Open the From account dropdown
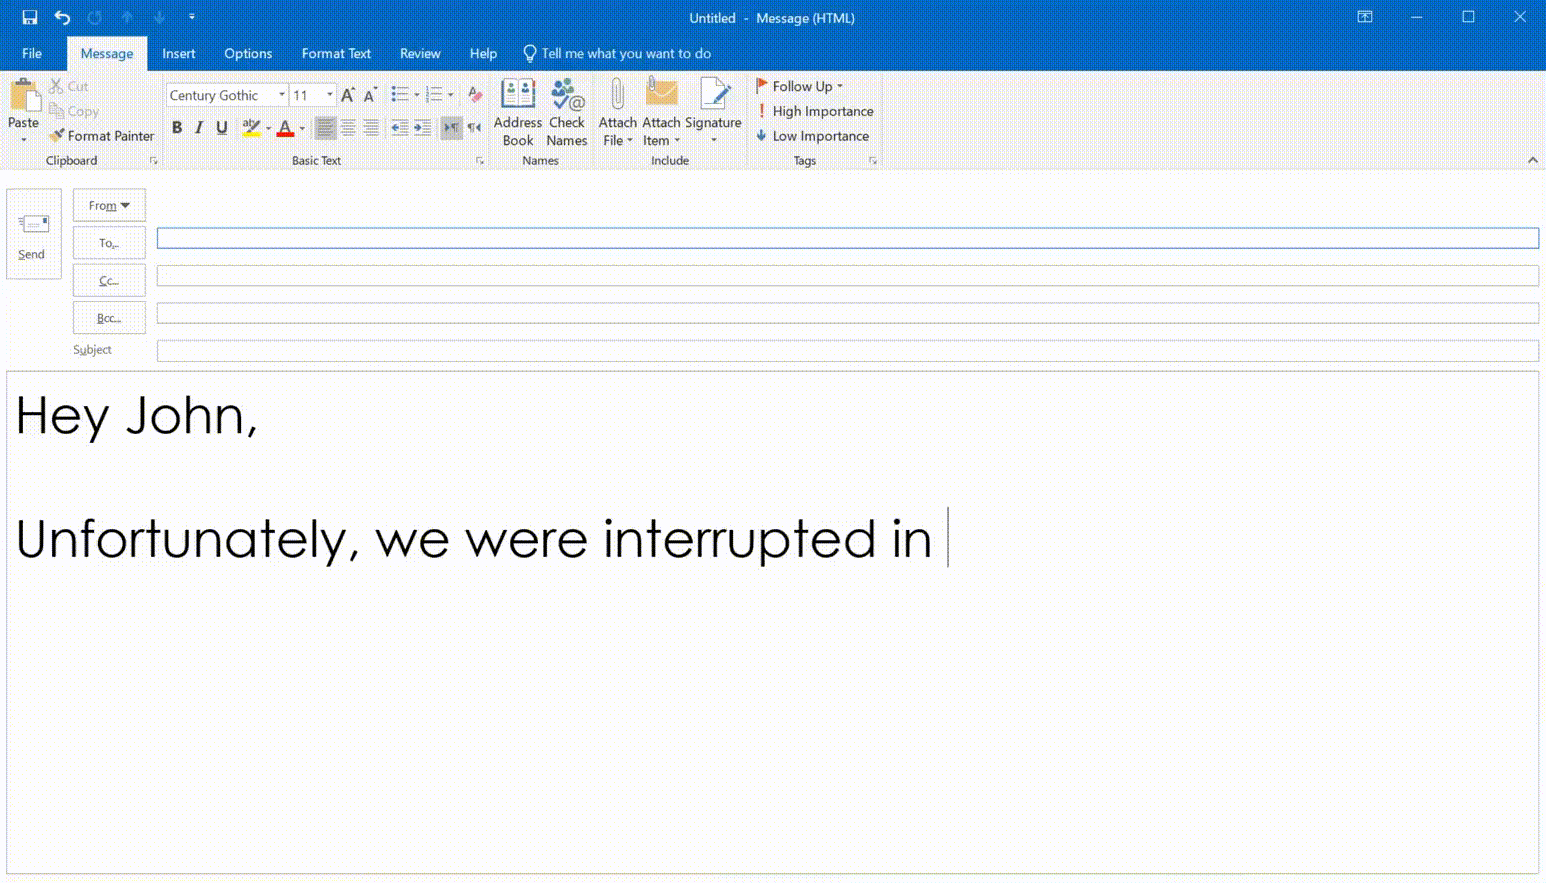The image size is (1546, 883). [109, 205]
